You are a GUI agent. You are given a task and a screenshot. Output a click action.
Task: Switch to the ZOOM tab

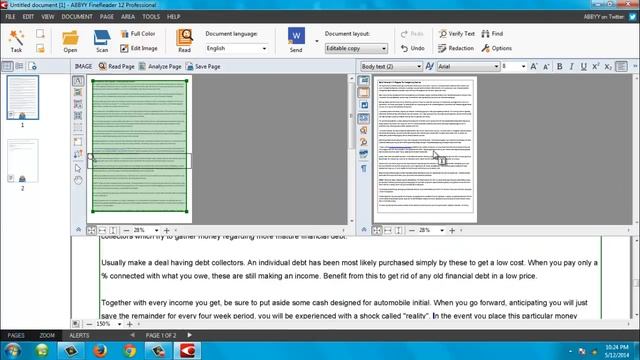(x=47, y=335)
